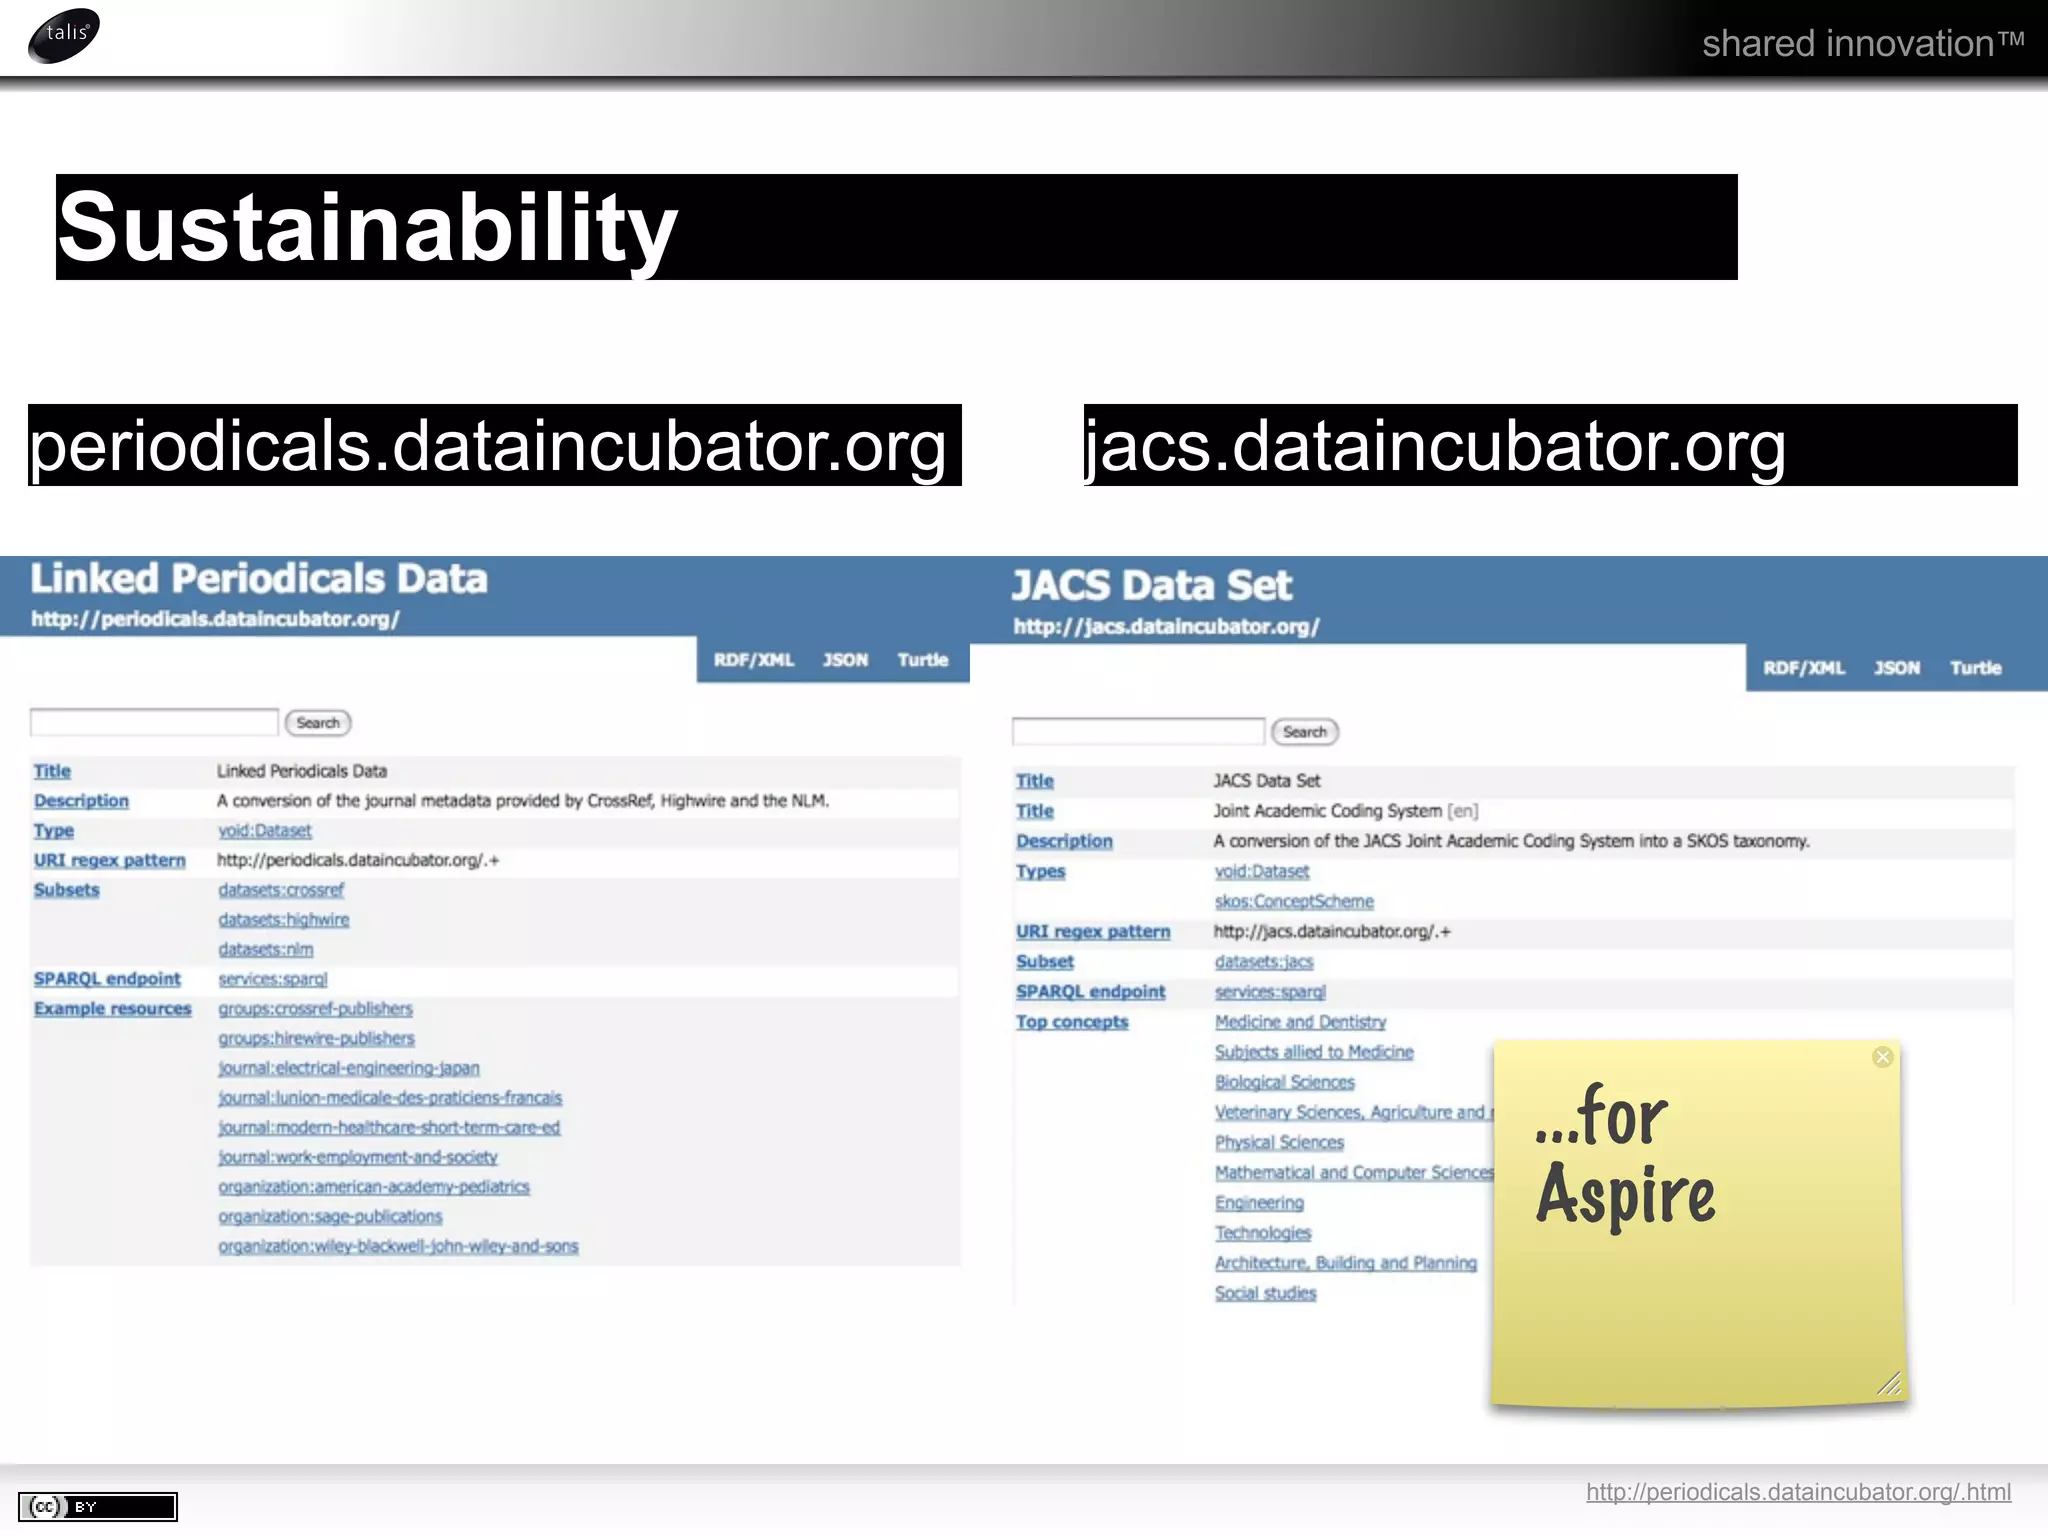
Task: Open the Biological Sciences concept
Action: point(1284,1082)
